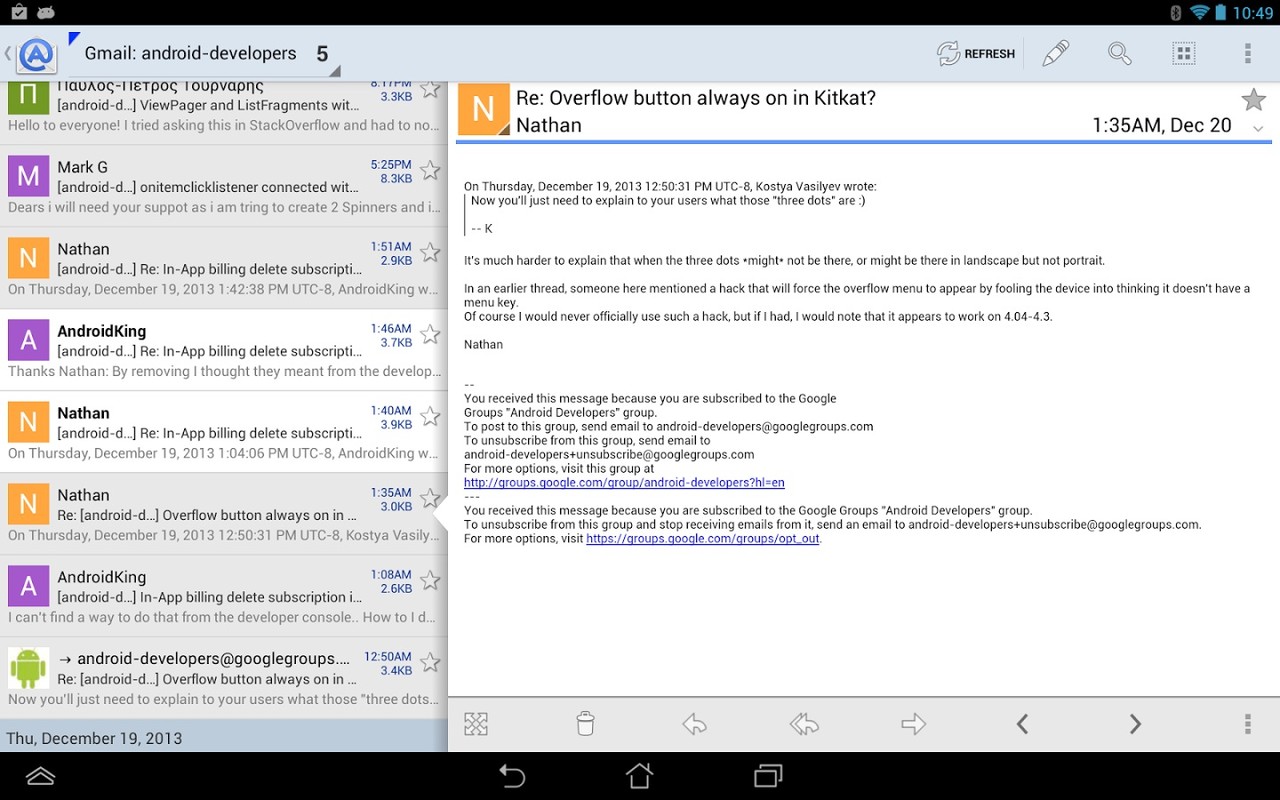The width and height of the screenshot is (1280, 800).
Task: Tap the unread count 5
Action: [322, 54]
